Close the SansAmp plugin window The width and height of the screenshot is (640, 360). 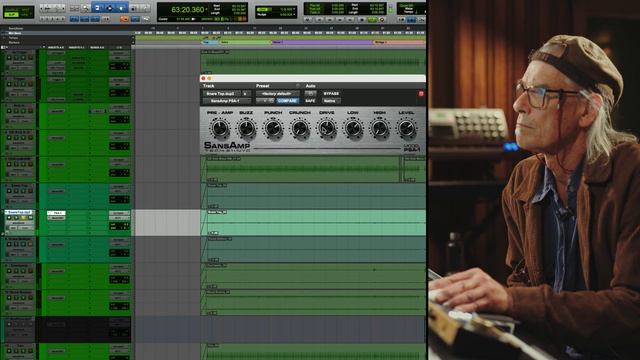pyautogui.click(x=203, y=78)
